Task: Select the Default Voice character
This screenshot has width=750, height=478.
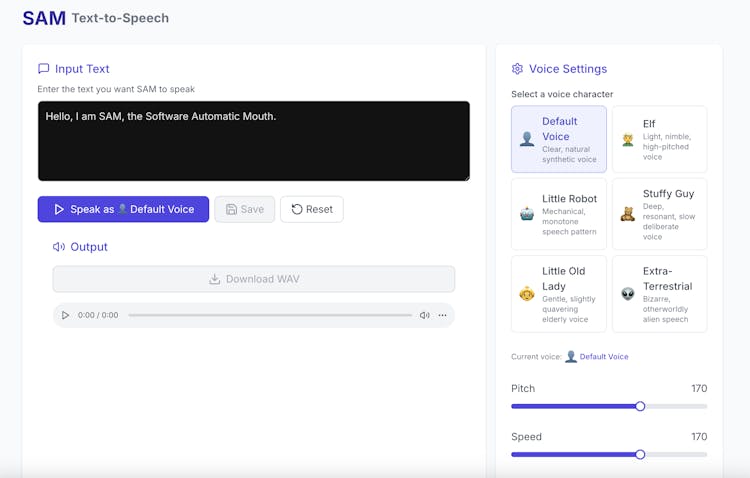Action: (558, 139)
